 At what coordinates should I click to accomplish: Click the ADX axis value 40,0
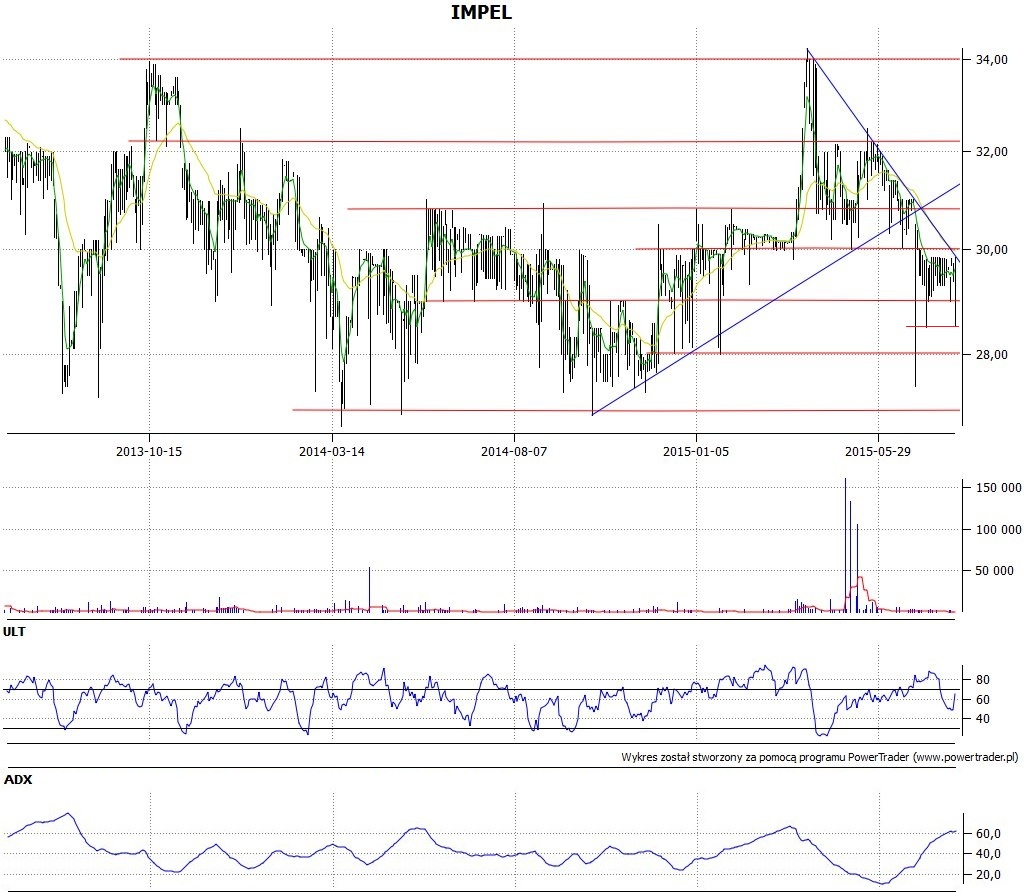click(988, 854)
